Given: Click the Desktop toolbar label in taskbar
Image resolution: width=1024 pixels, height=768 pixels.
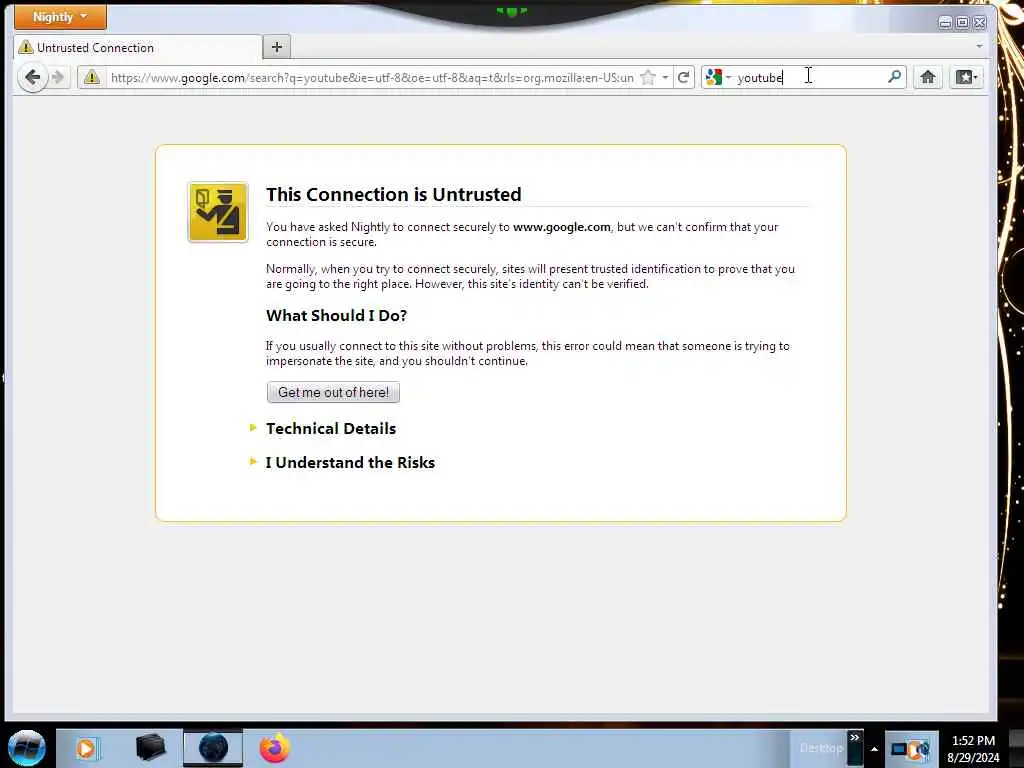Looking at the screenshot, I should (821, 748).
